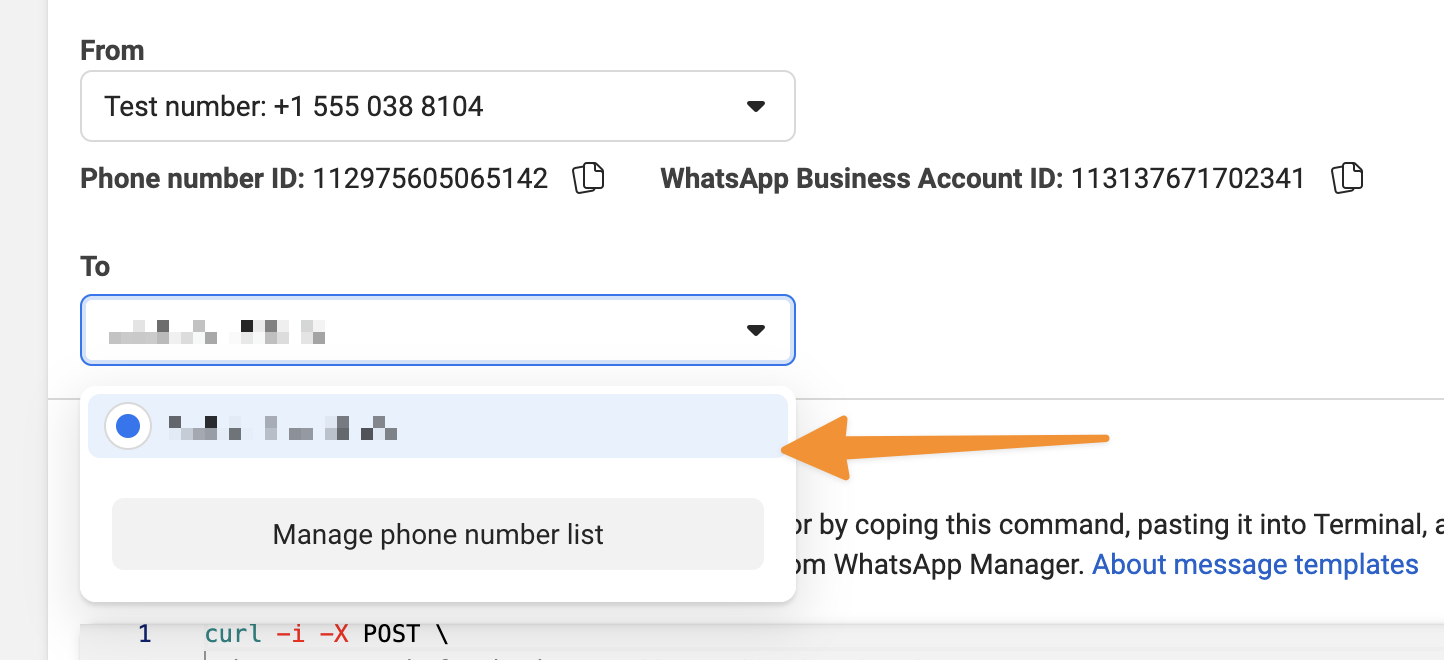Click the chevron on the To field
Image resolution: width=1444 pixels, height=660 pixels.
tap(757, 330)
